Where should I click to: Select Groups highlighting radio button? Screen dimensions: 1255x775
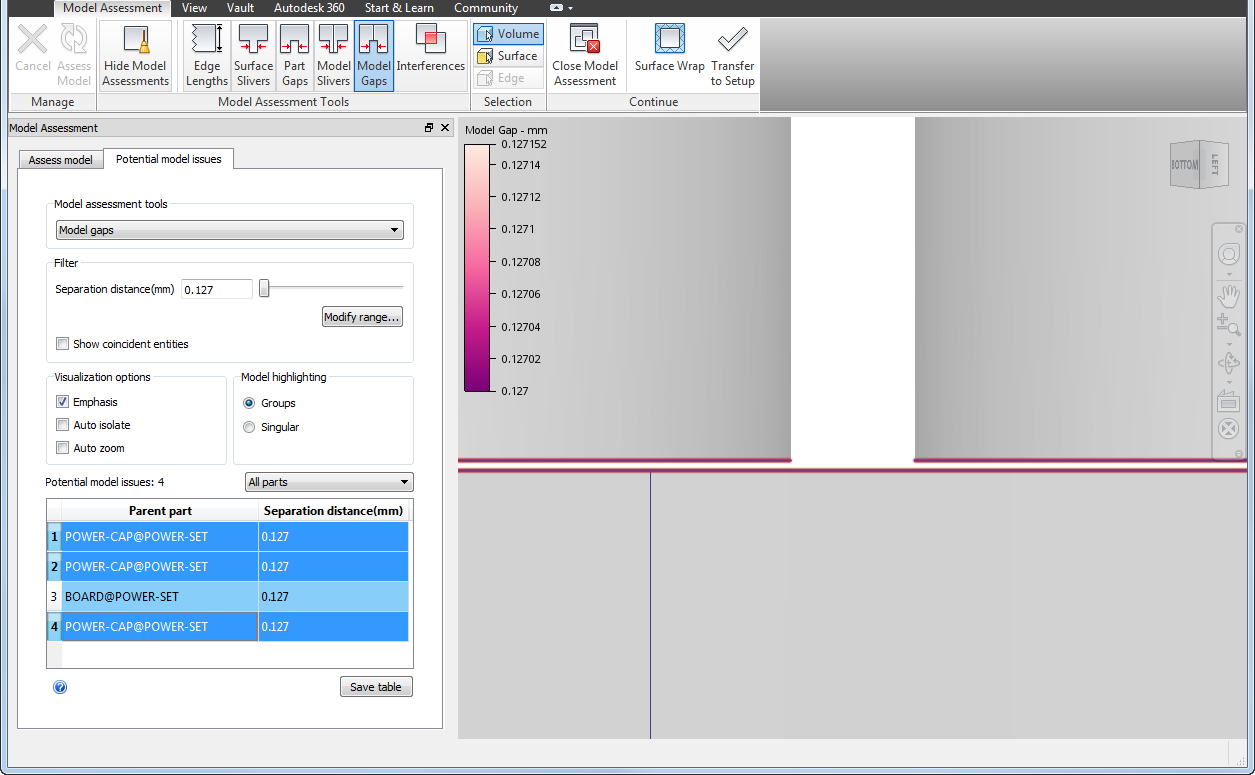point(249,403)
